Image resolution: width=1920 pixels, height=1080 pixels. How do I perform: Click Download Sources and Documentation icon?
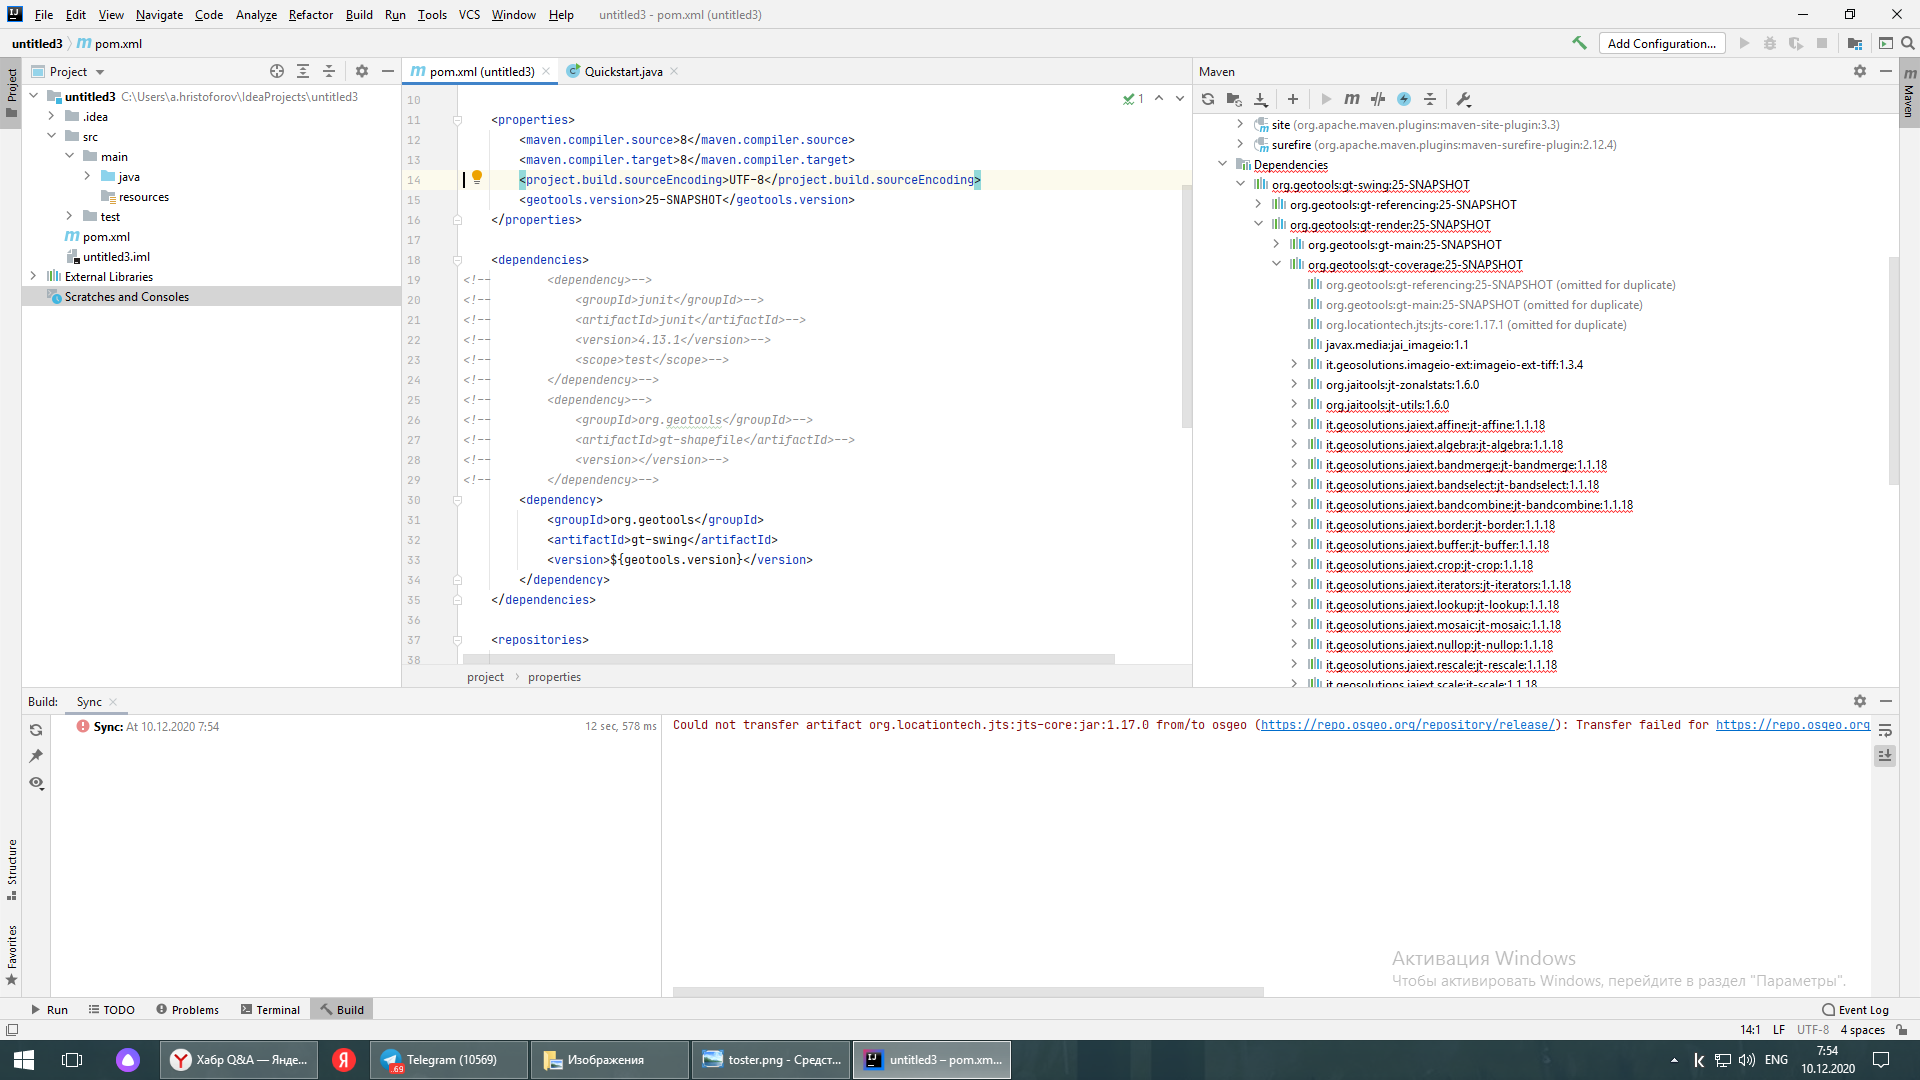[x=1261, y=99]
